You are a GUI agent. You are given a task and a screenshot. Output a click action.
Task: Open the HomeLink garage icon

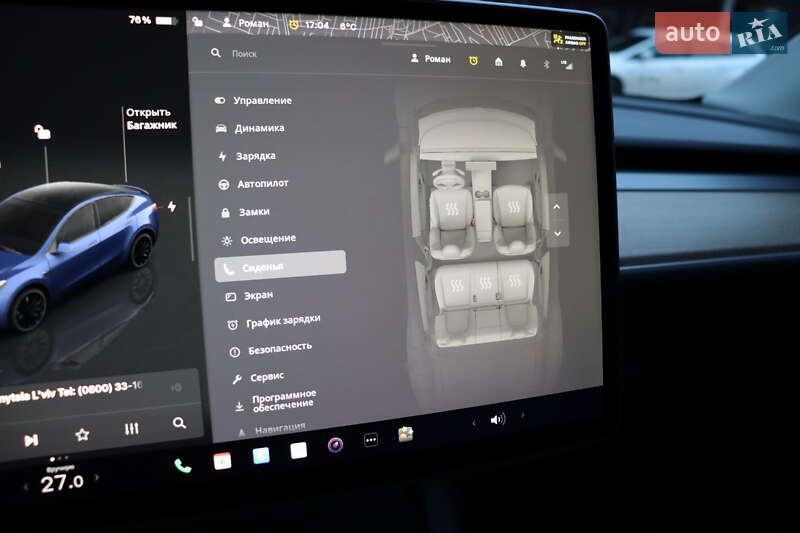497,62
